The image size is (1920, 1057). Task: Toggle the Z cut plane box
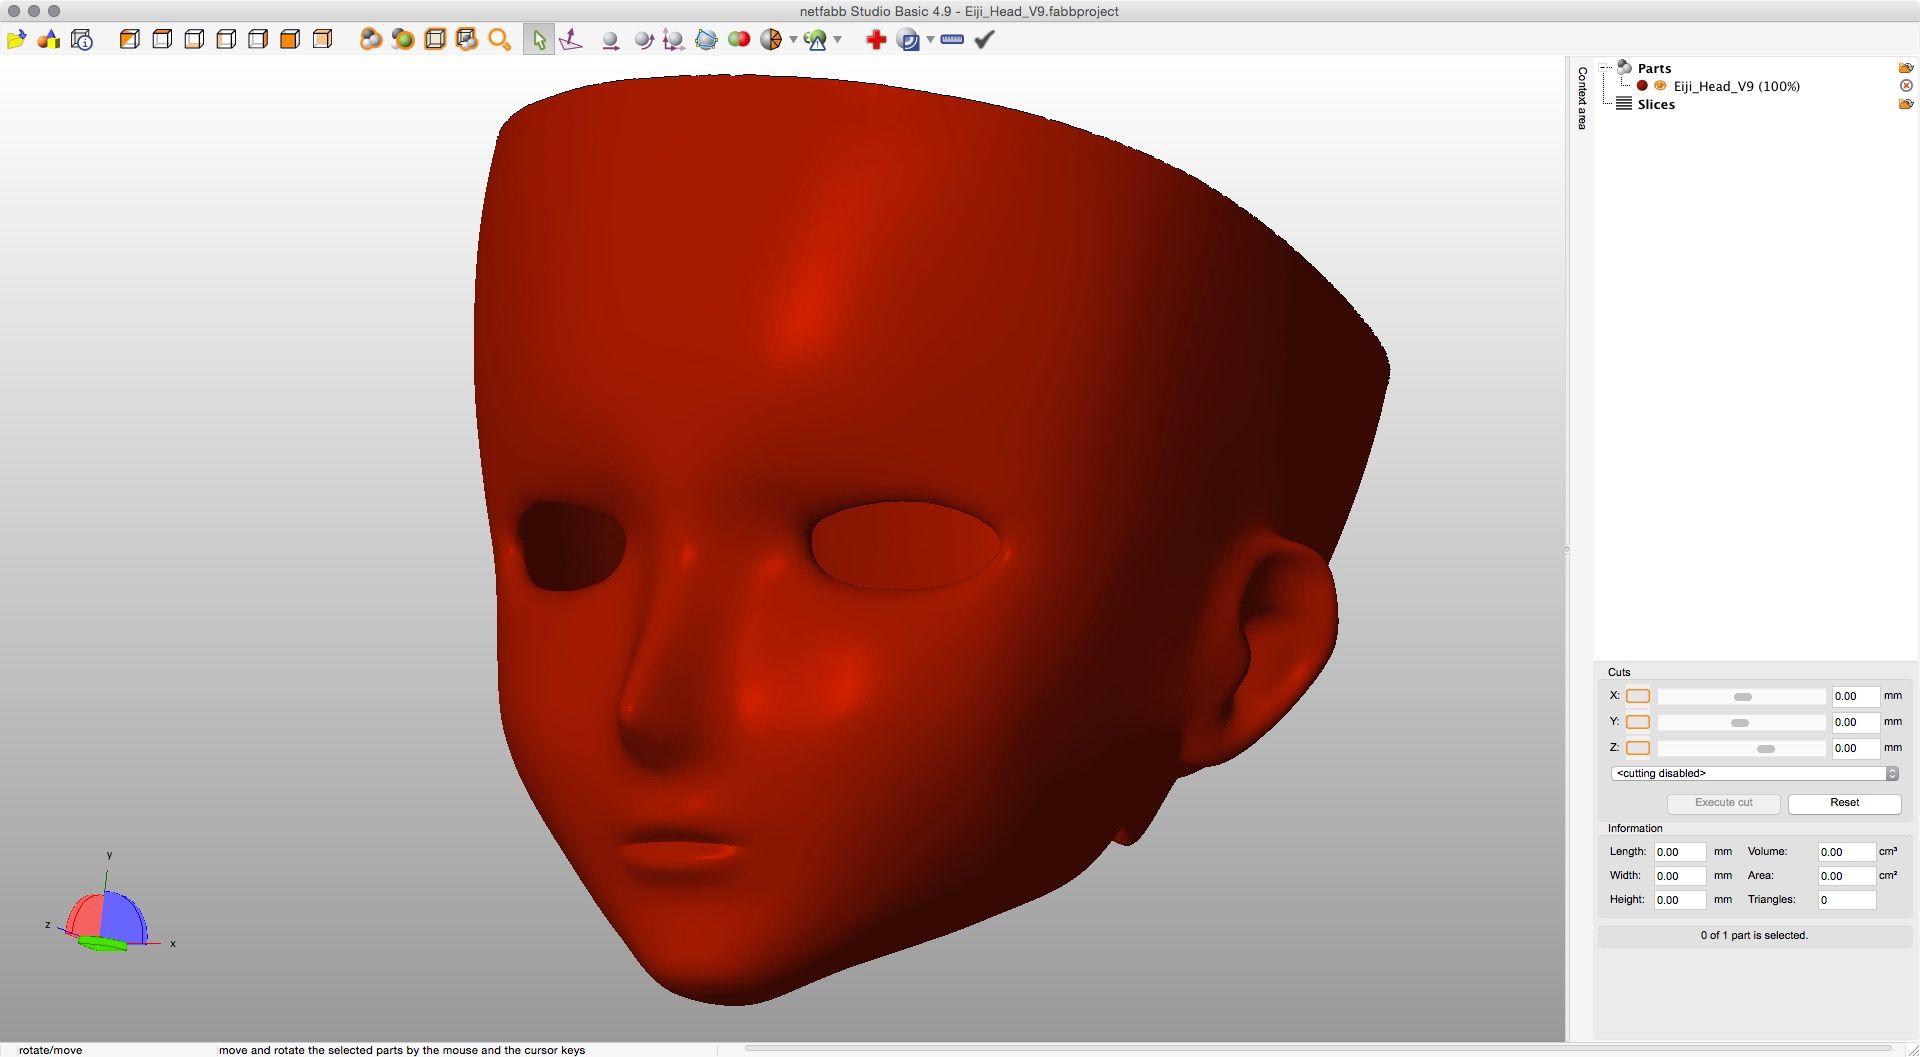point(1638,748)
